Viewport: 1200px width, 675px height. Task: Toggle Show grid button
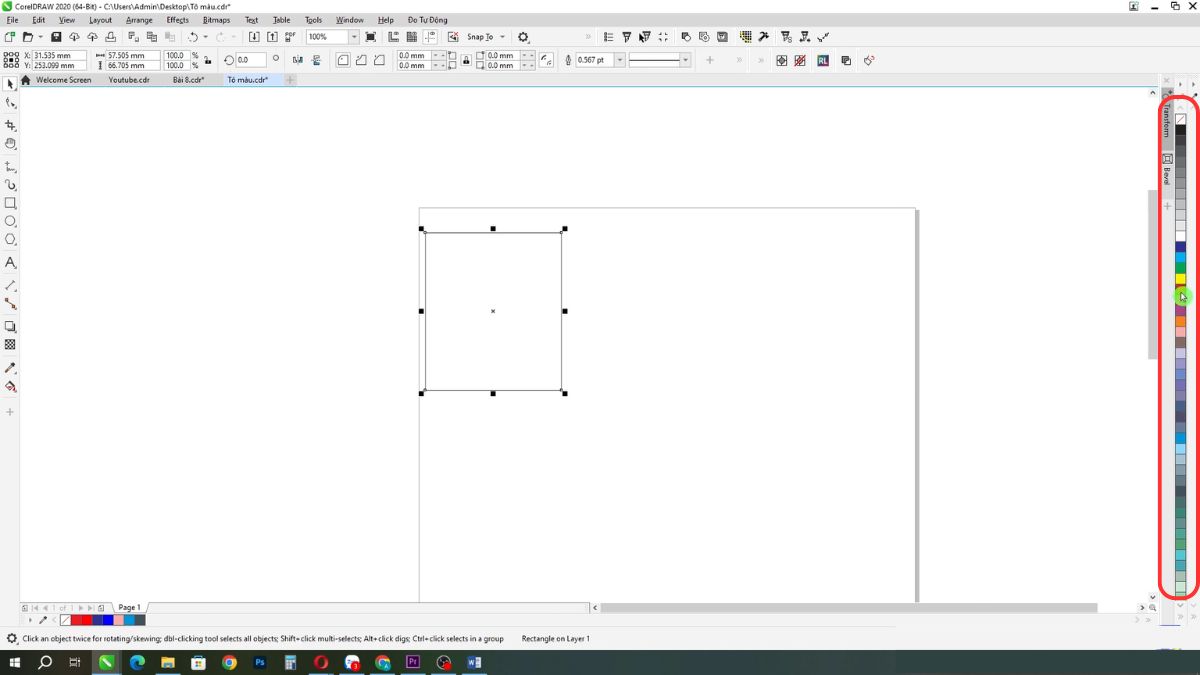point(412,37)
